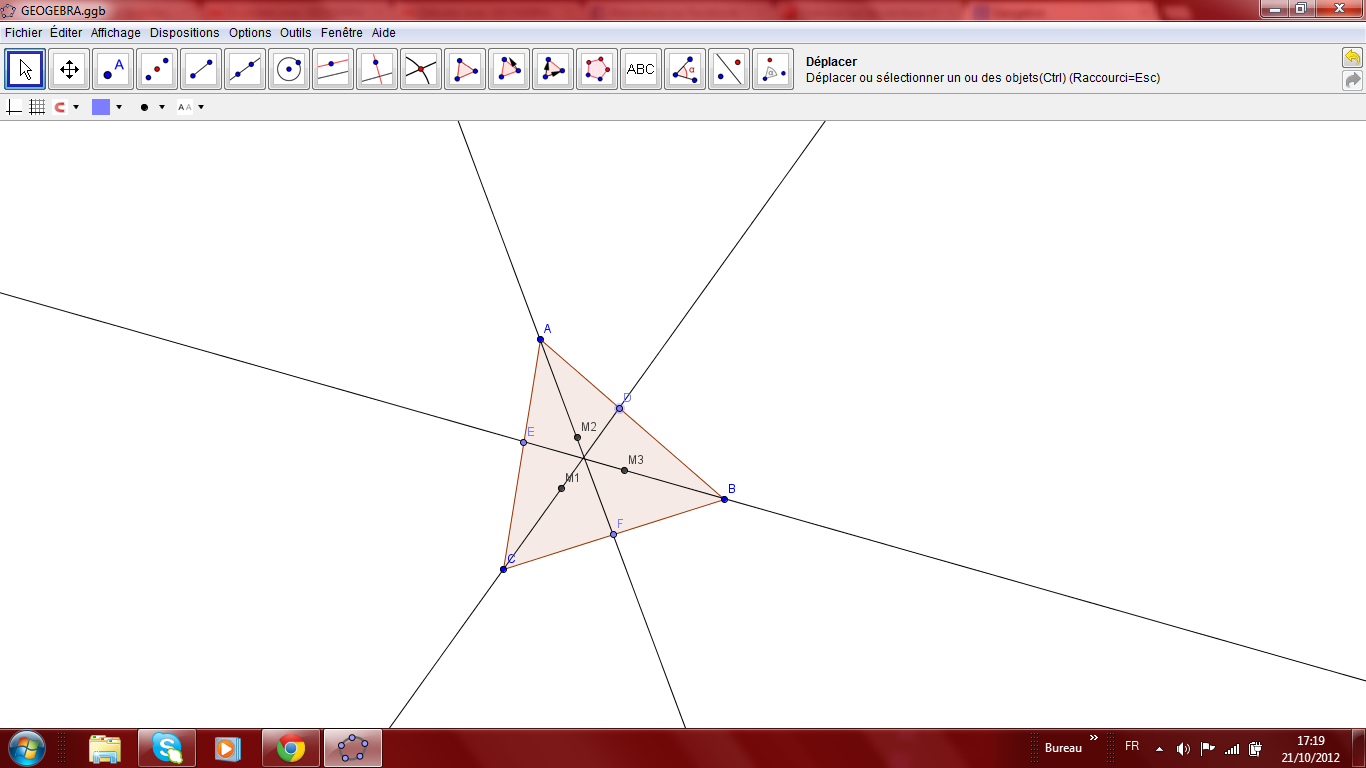Click midpoint E on side AC
Viewport: 1366px width, 768px height.
523,442
